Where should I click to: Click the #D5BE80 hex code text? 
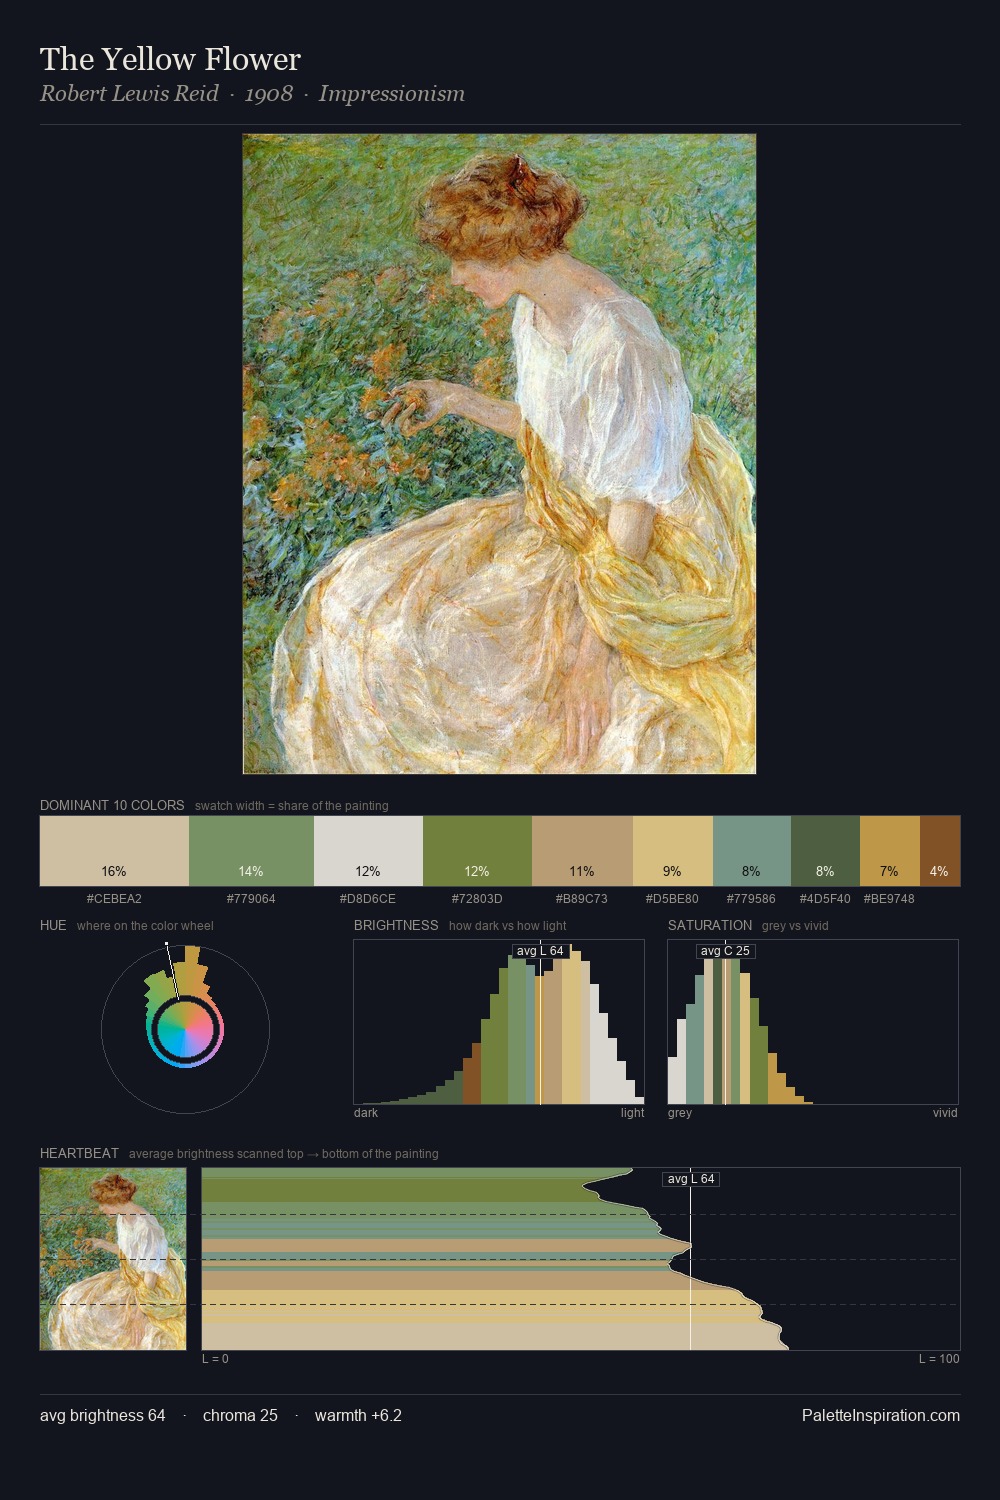click(672, 899)
